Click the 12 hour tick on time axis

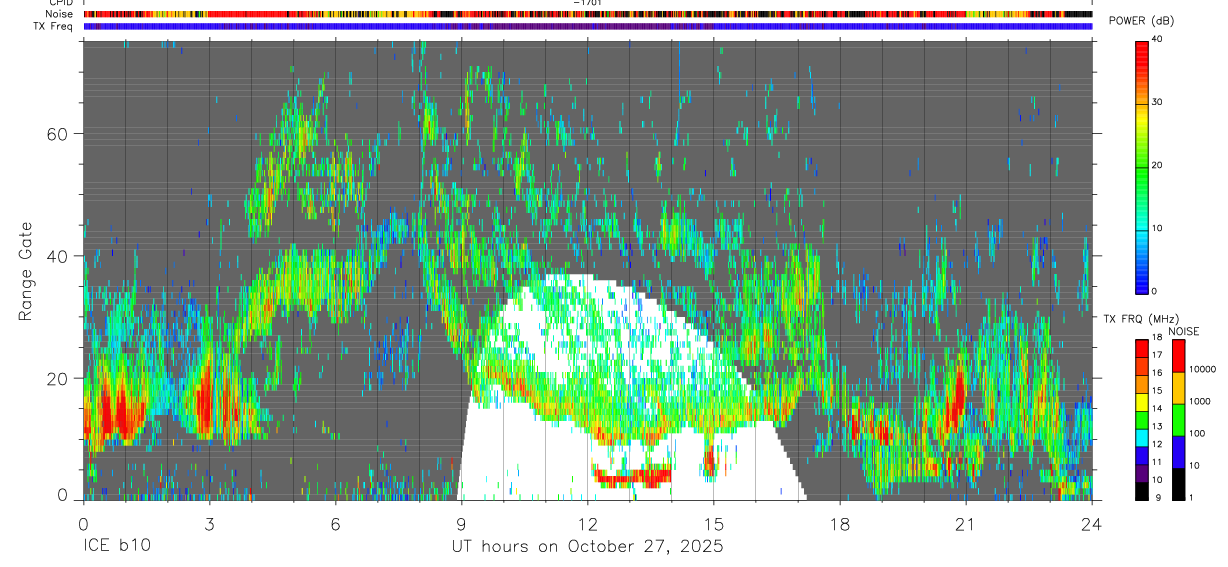click(x=588, y=524)
